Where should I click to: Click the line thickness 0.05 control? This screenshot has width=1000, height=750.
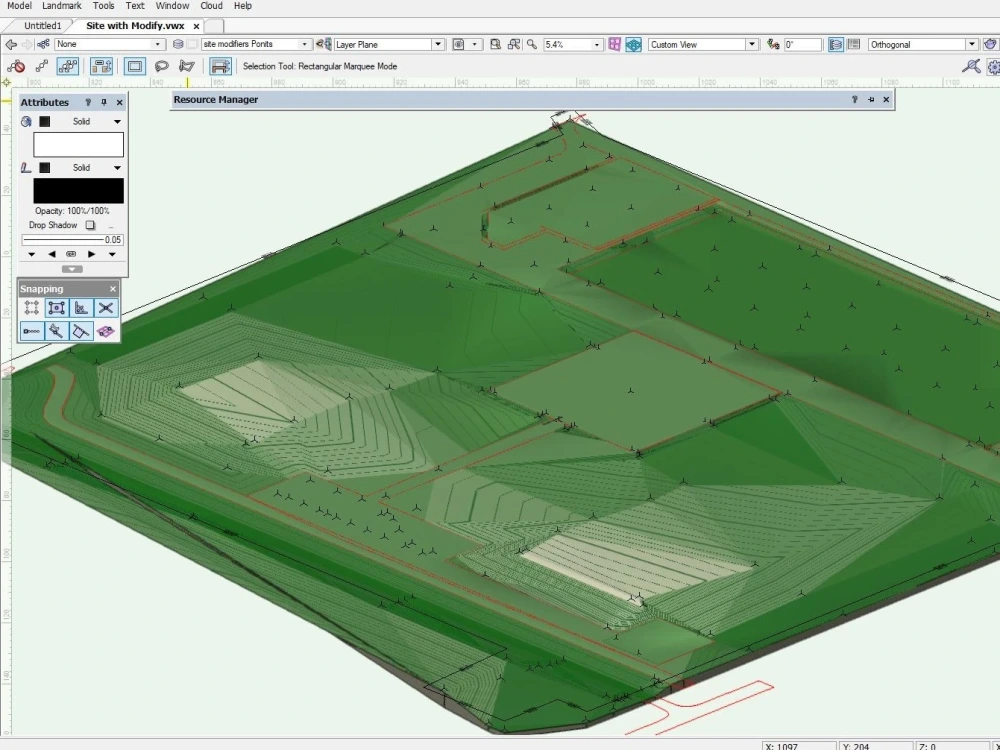click(x=72, y=240)
